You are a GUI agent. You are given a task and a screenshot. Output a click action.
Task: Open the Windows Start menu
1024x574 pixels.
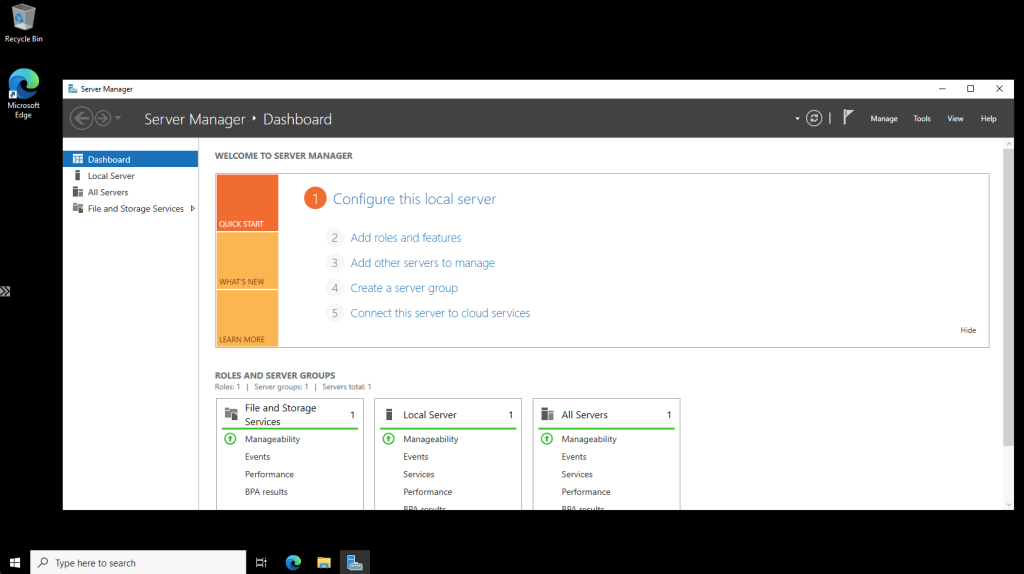pyautogui.click(x=15, y=562)
